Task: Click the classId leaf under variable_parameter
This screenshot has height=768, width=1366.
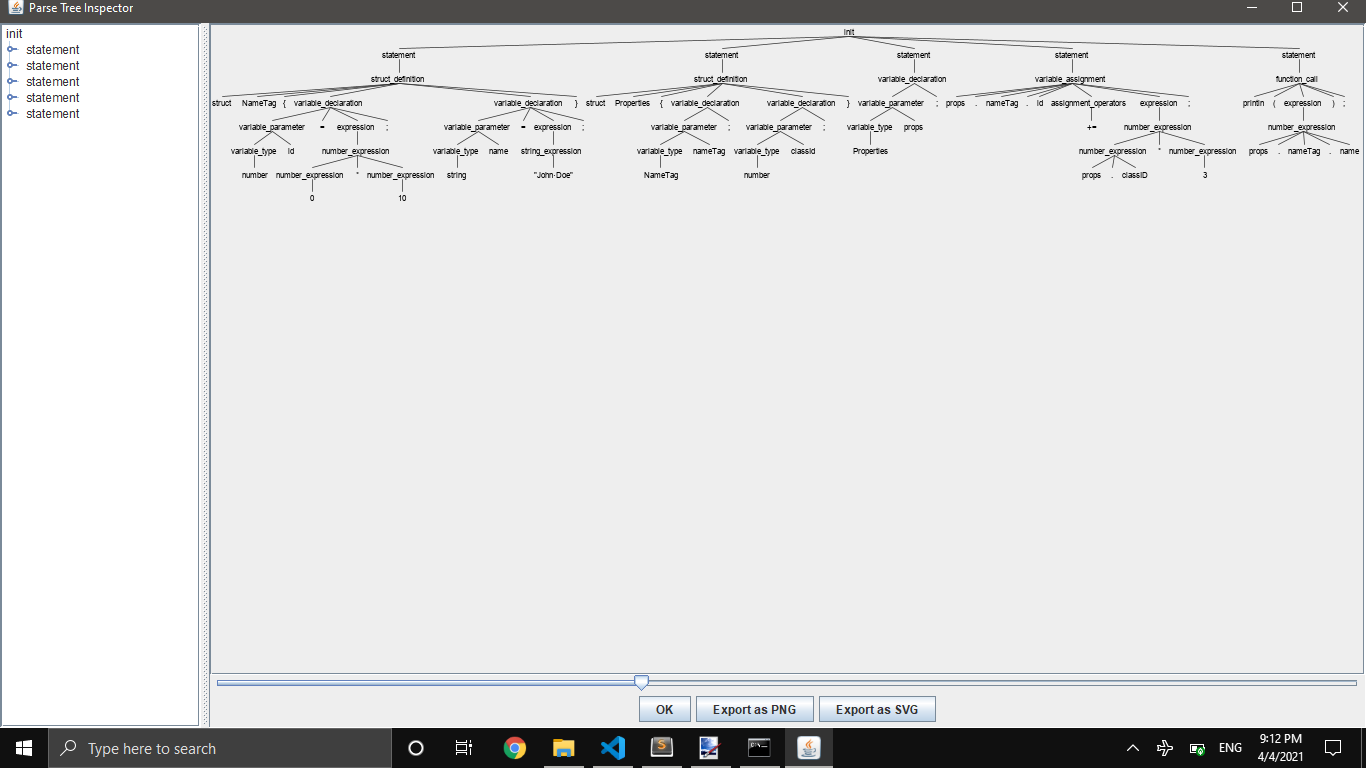Action: [x=803, y=151]
